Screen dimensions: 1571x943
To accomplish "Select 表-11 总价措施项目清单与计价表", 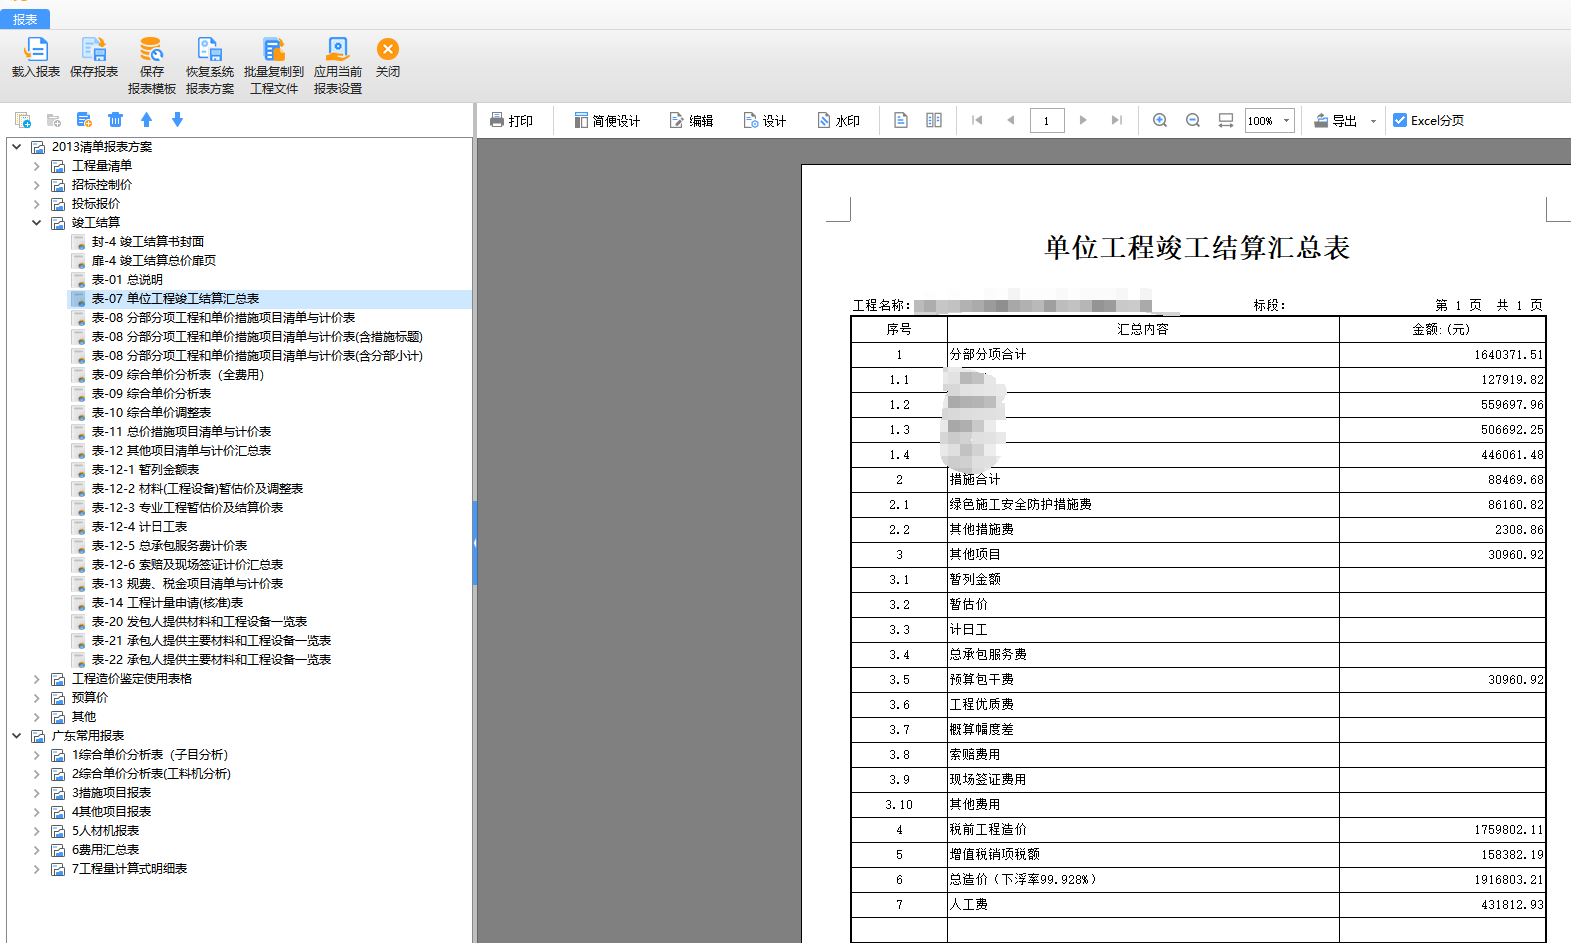I will tap(181, 431).
